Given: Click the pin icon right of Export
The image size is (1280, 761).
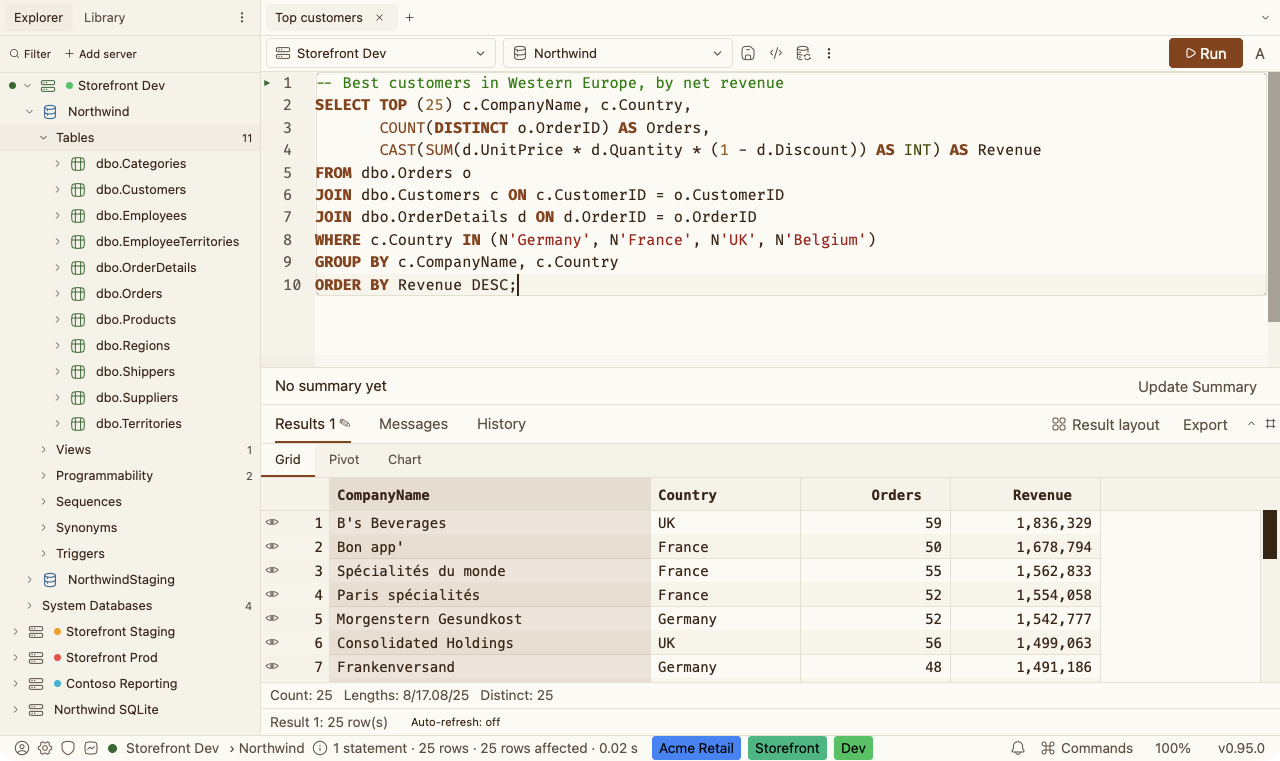Looking at the screenshot, I should click(x=1271, y=424).
